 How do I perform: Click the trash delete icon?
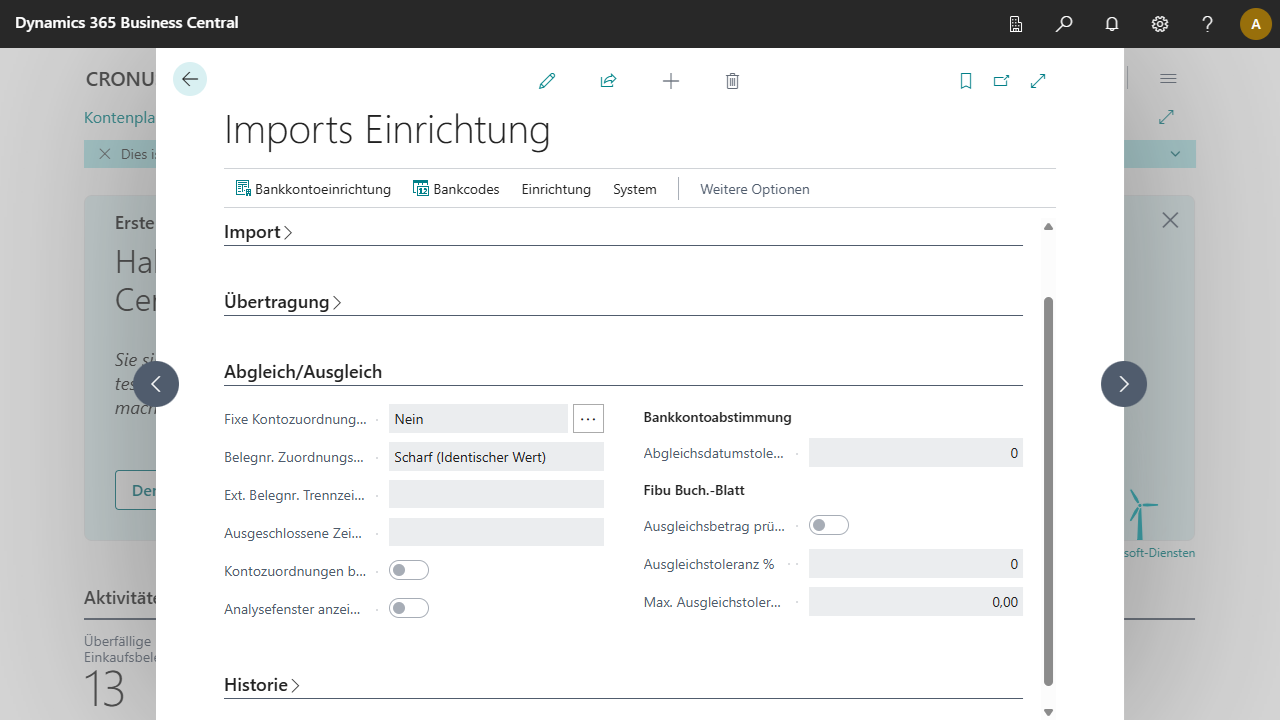[732, 81]
